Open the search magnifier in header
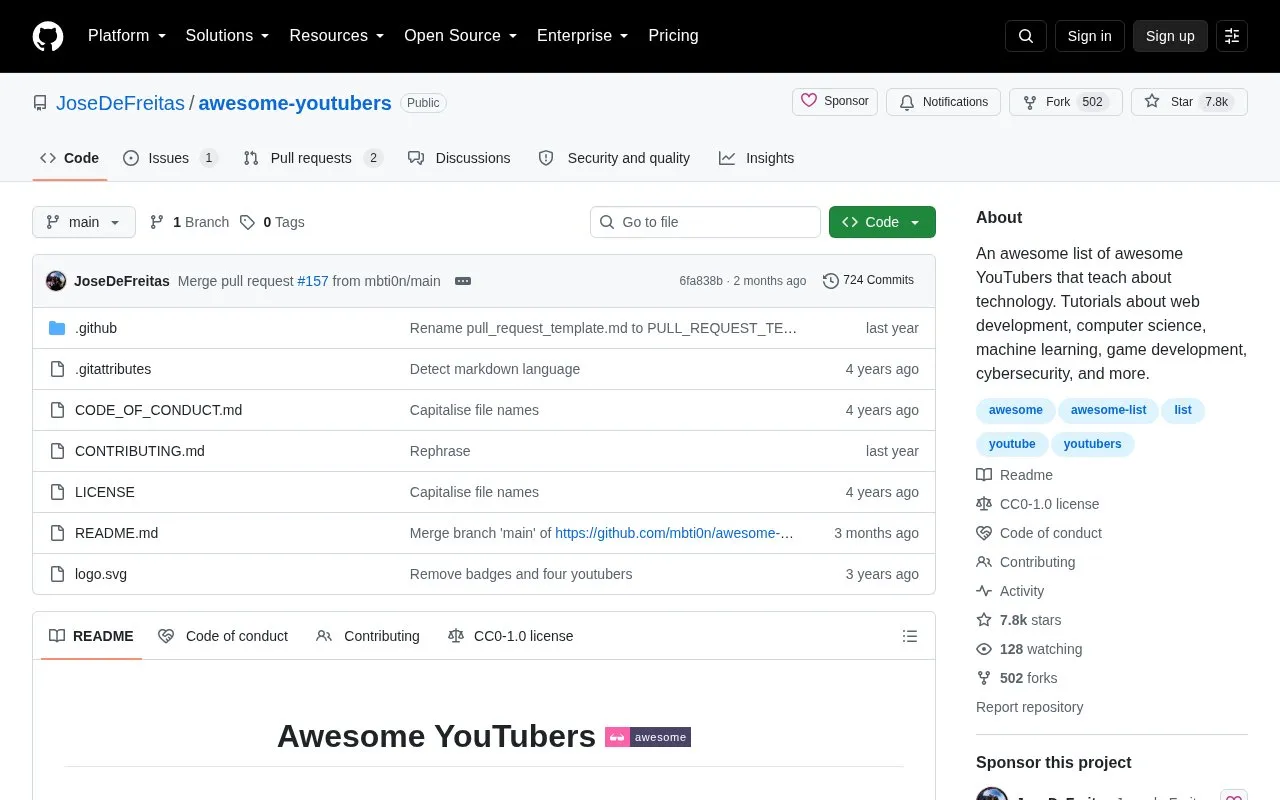This screenshot has width=1280, height=800. [x=1026, y=36]
